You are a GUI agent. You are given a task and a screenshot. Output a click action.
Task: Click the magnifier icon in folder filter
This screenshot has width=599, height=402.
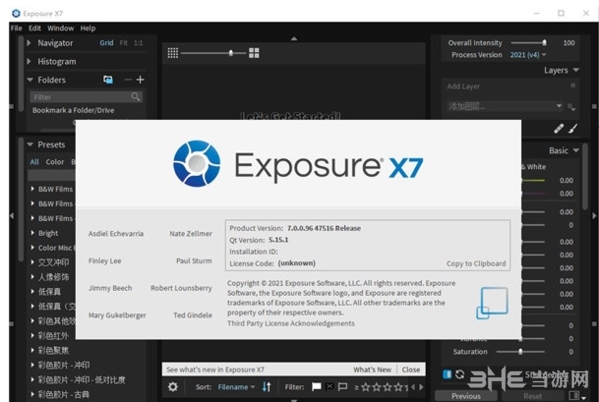point(135,97)
